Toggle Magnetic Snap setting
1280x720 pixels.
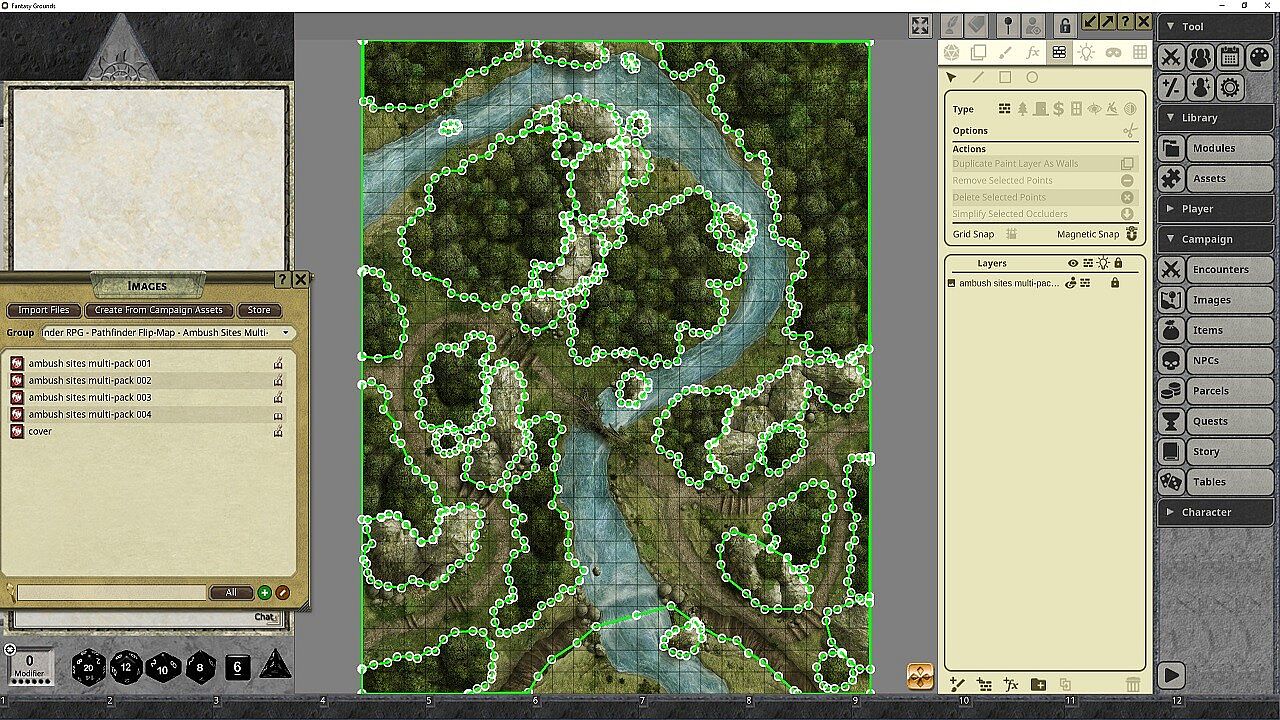click(1132, 234)
